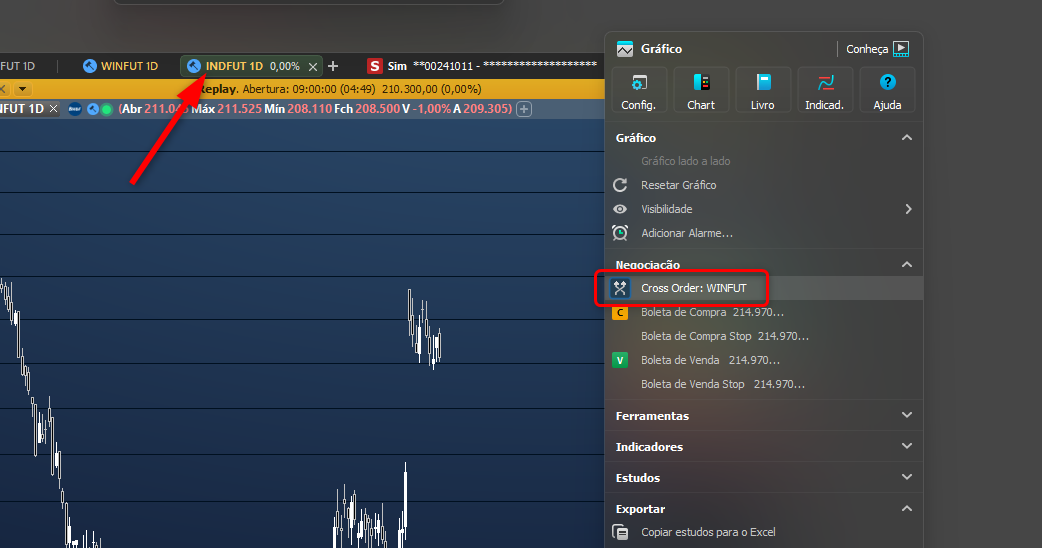Collapse the Exportar section
The width and height of the screenshot is (1042, 548).
[906, 508]
